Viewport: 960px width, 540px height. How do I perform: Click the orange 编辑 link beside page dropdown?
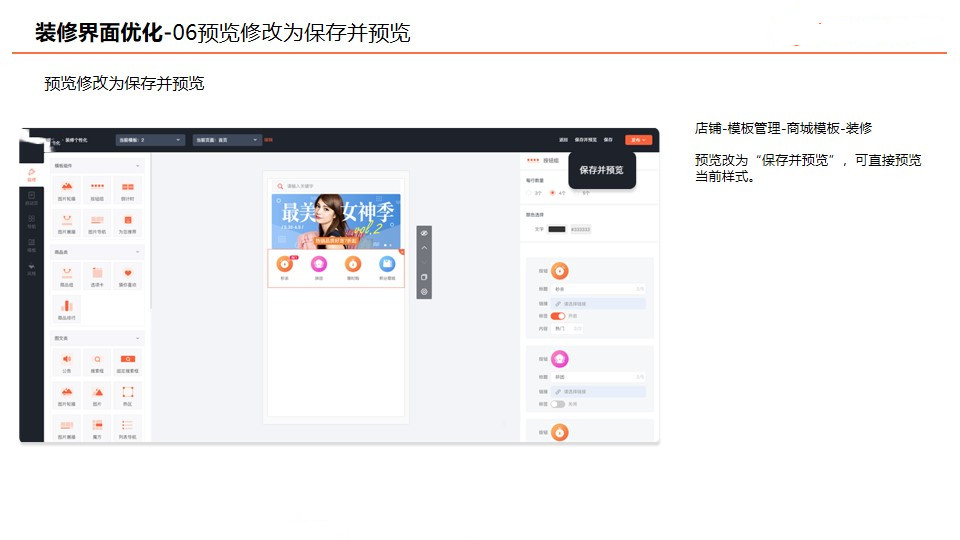click(268, 140)
